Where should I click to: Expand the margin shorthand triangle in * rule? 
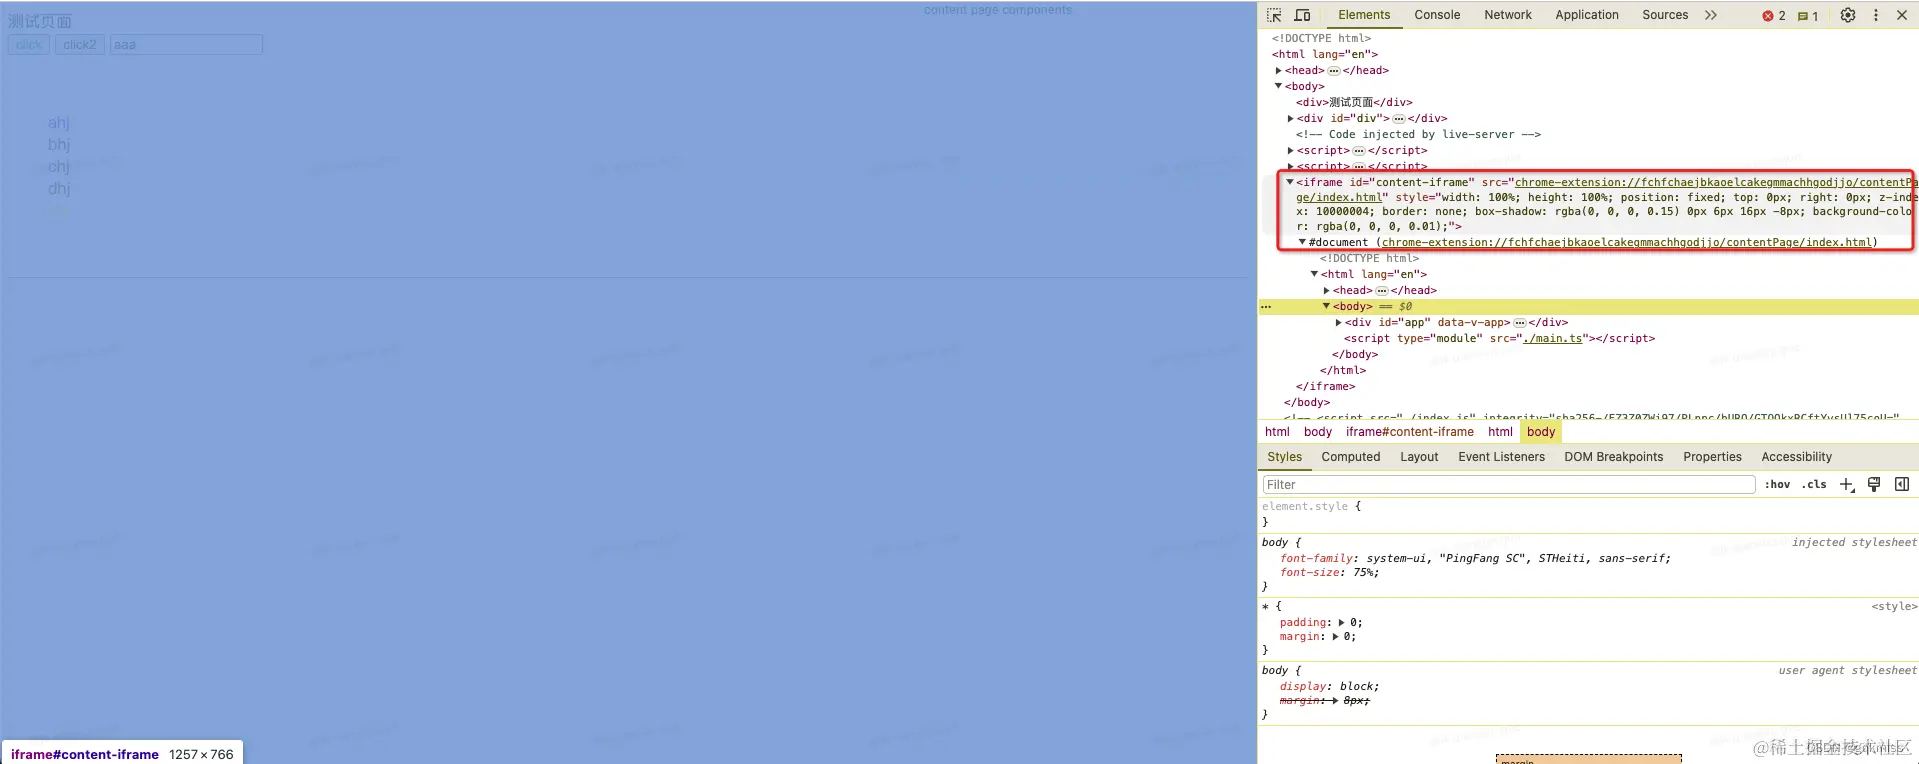pos(1335,637)
